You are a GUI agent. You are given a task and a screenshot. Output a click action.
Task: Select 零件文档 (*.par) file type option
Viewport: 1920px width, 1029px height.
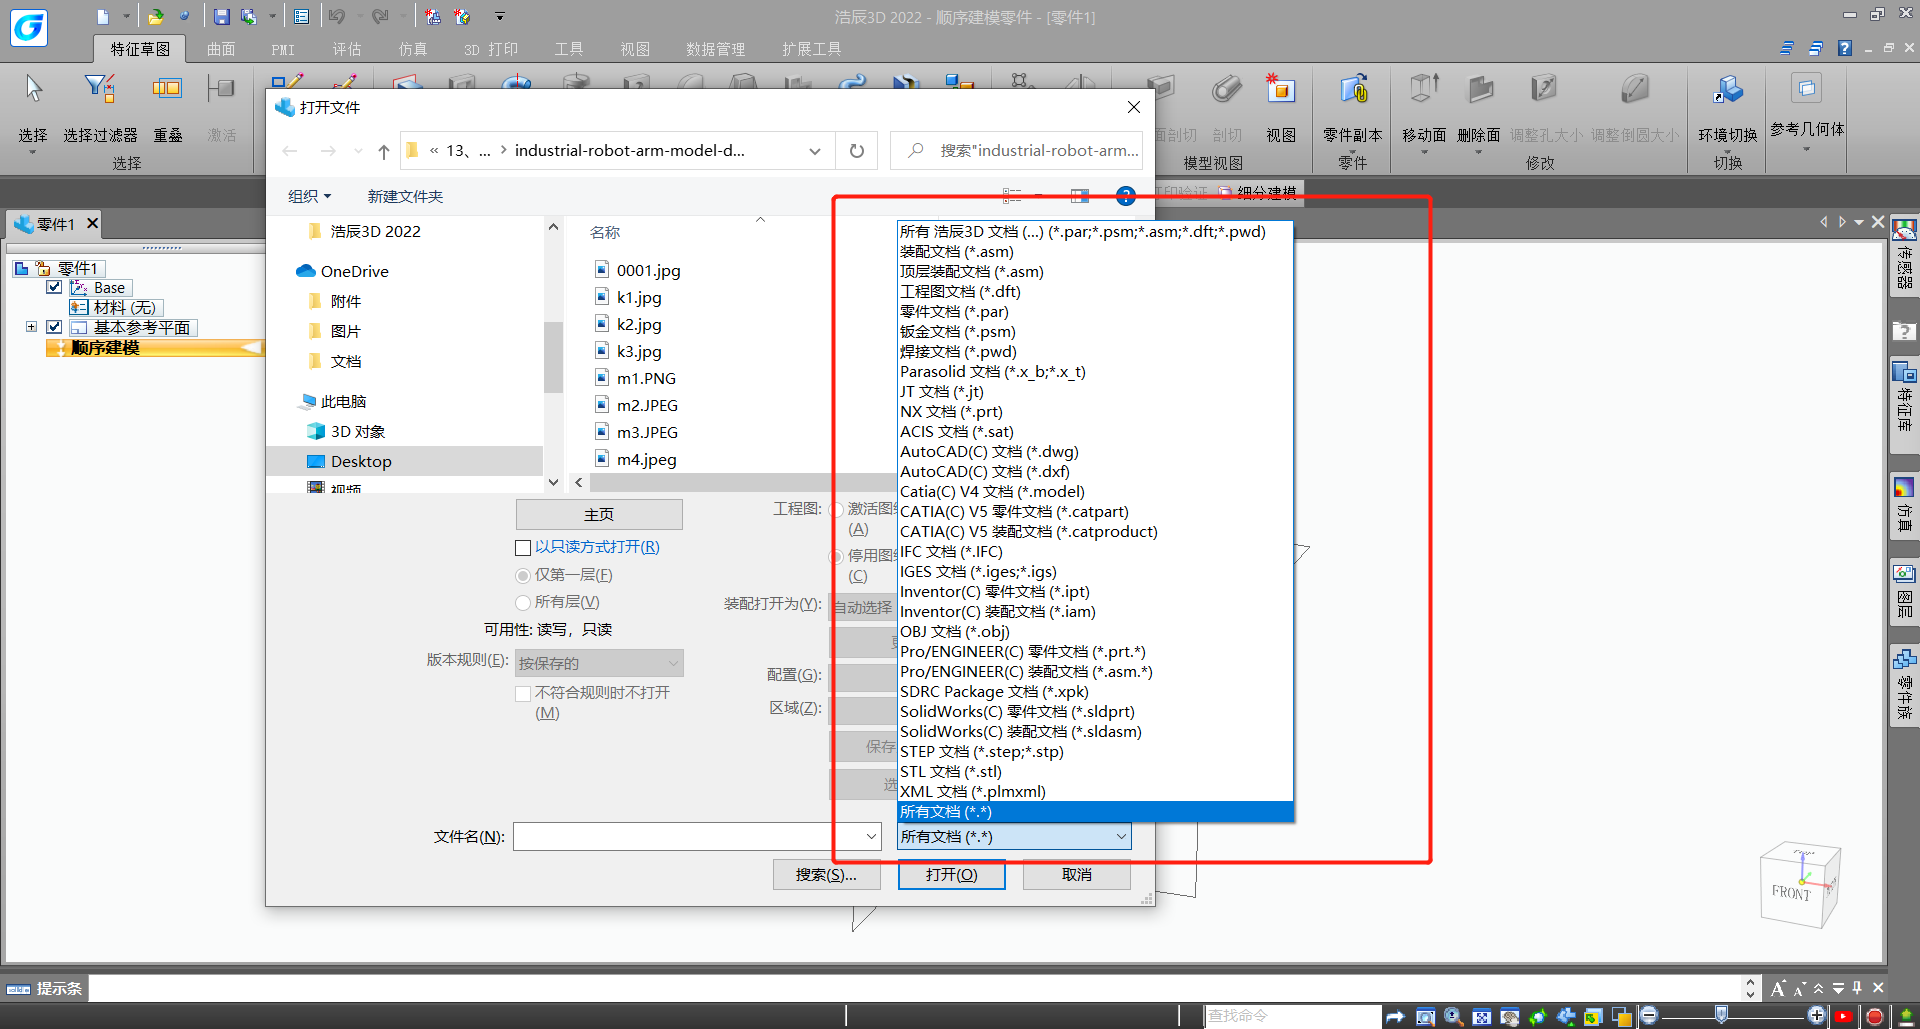click(1095, 311)
